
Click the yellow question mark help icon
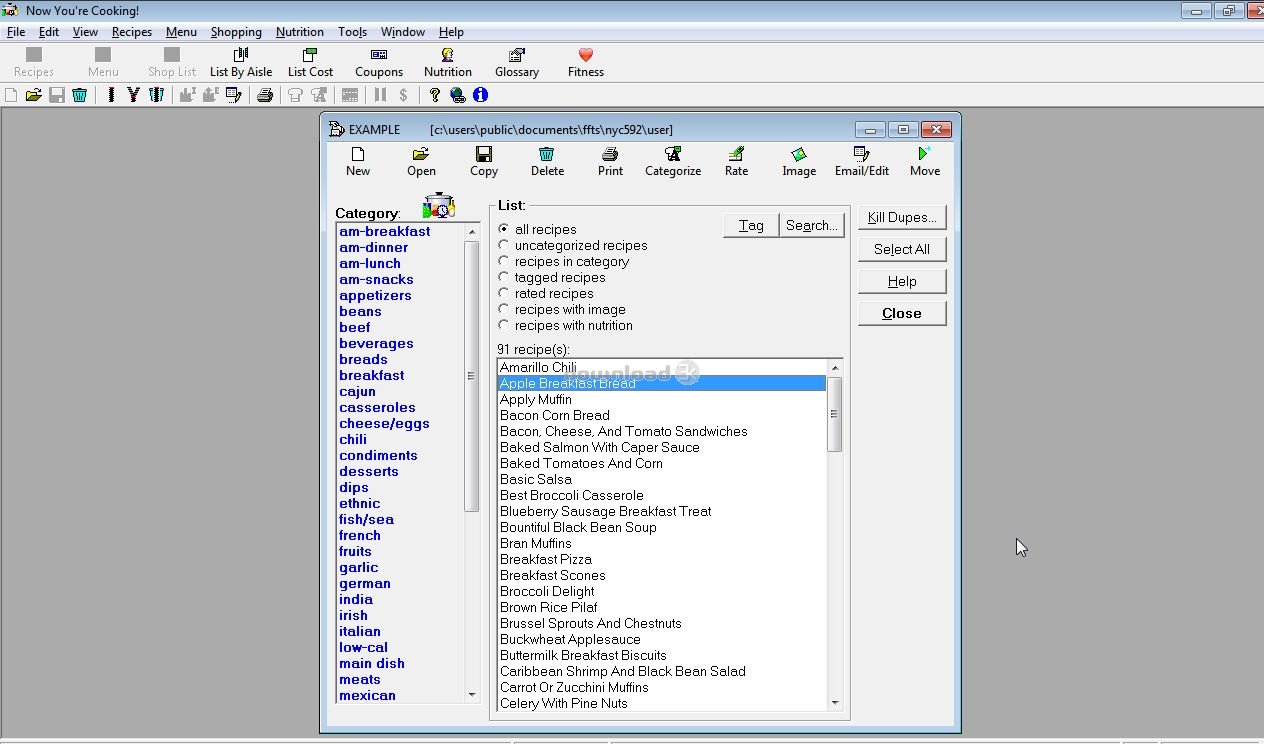[434, 95]
